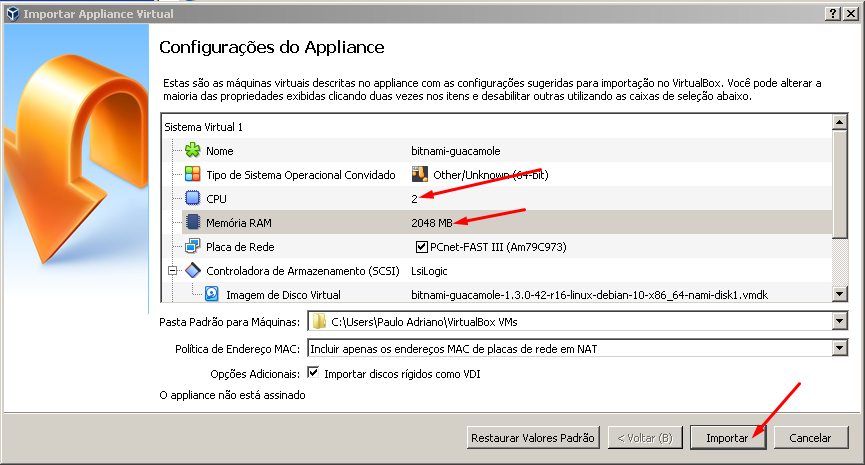
Task: Select the guest OS type icon
Action: (x=193, y=174)
